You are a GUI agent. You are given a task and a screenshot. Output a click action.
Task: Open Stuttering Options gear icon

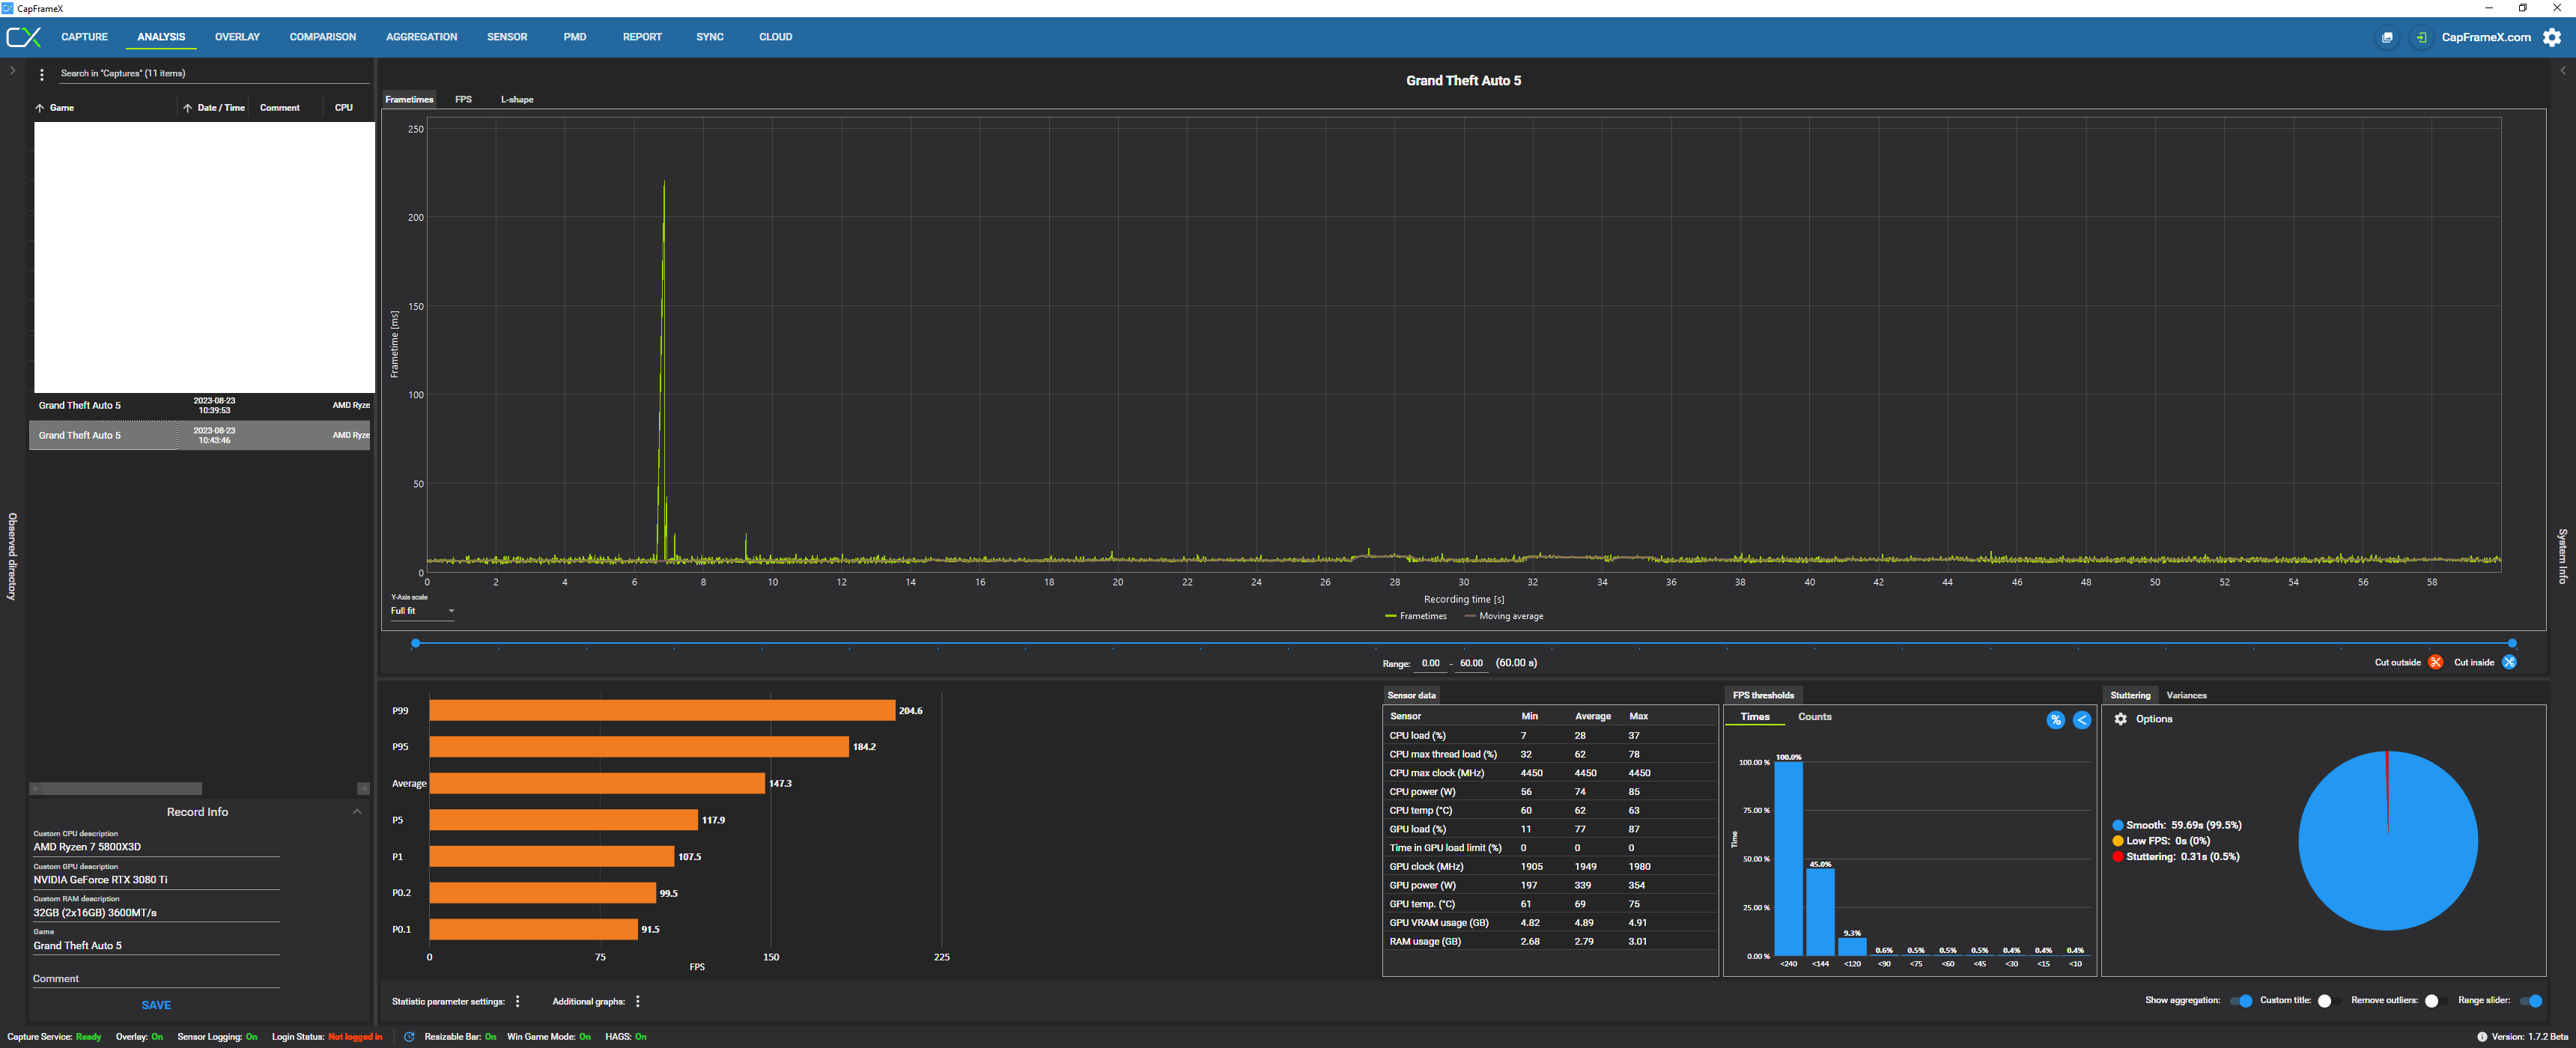point(2121,719)
